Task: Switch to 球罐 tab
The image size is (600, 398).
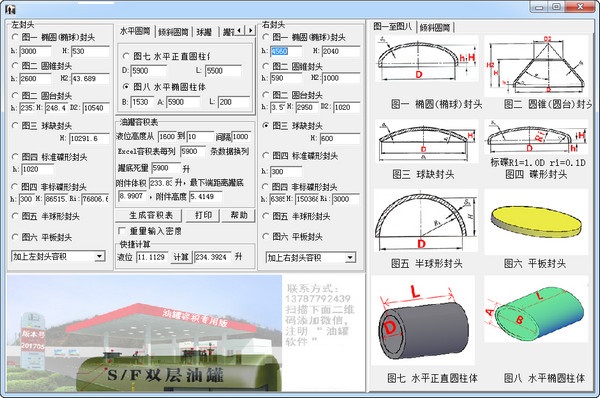Action: 204,32
